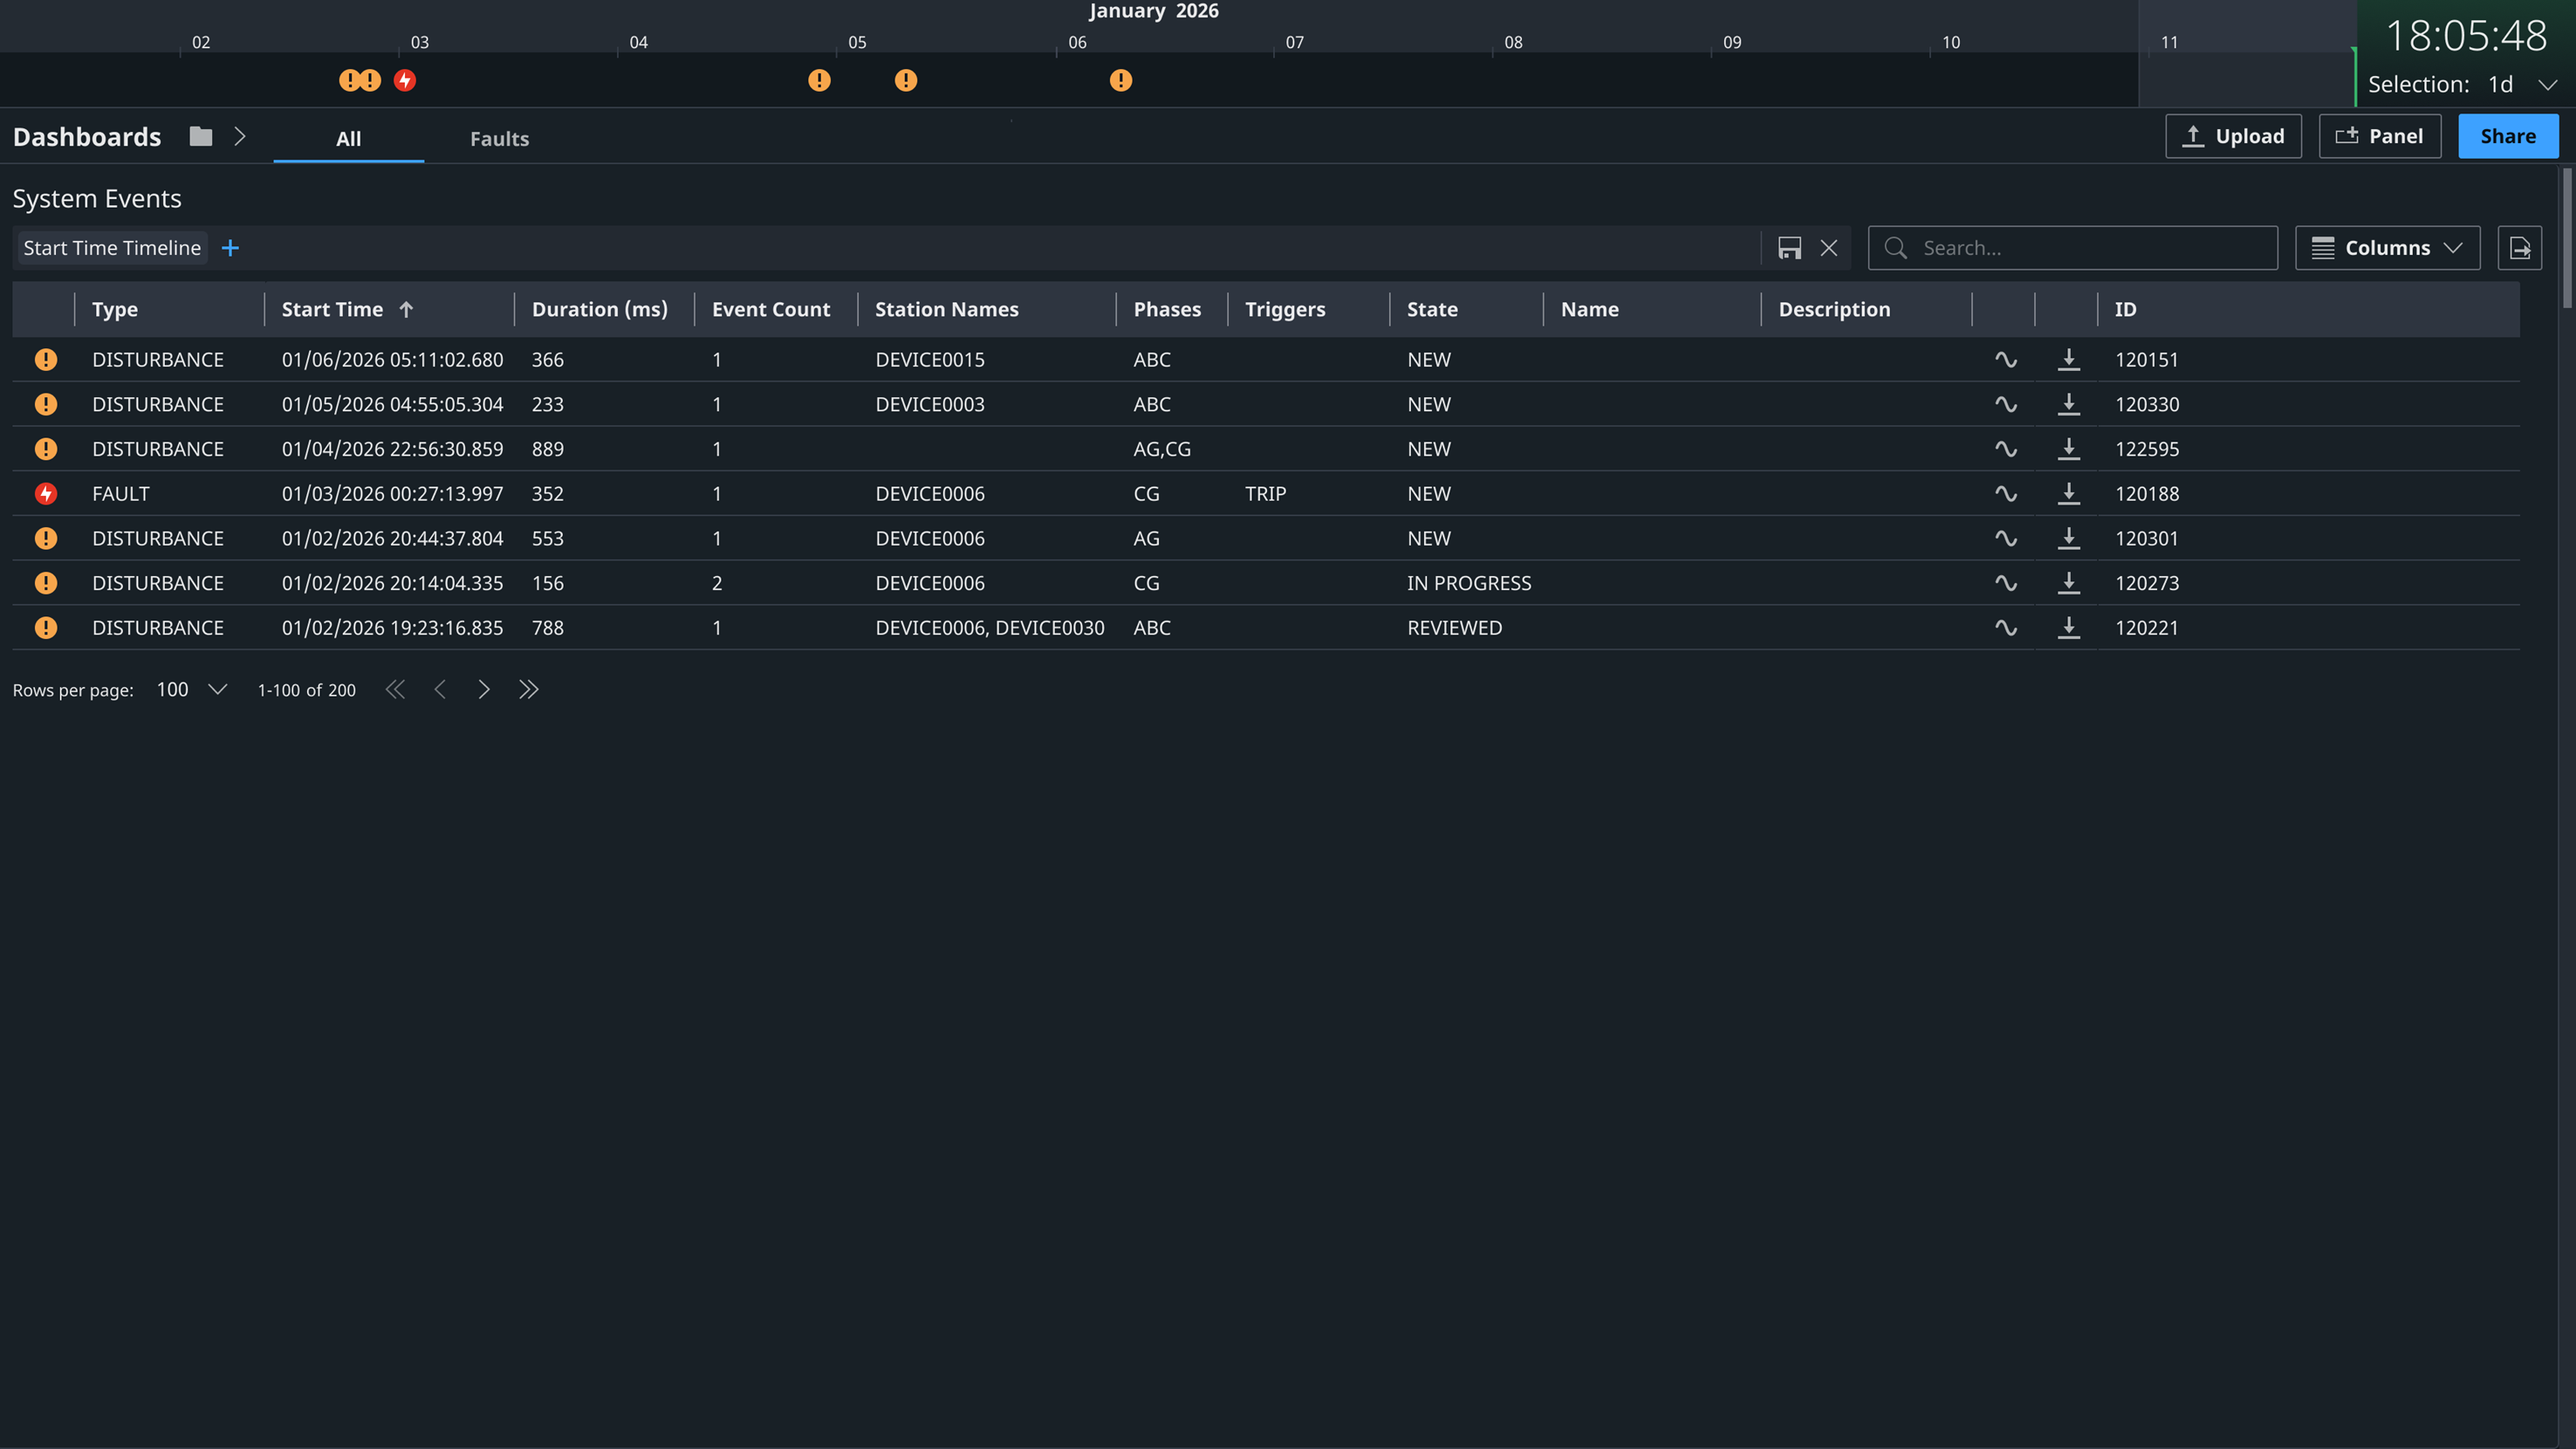
Task: Add a new filter with plus icon
Action: pos(230,248)
